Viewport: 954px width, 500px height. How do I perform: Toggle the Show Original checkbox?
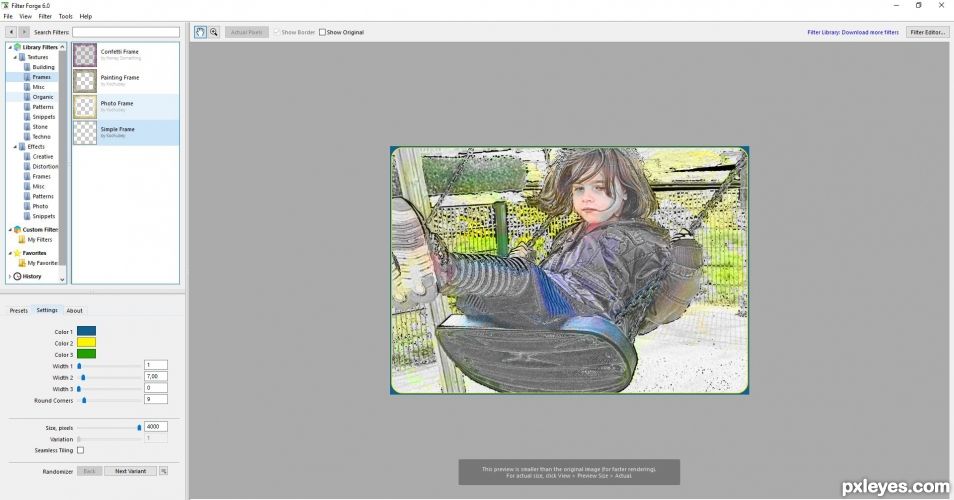(322, 32)
